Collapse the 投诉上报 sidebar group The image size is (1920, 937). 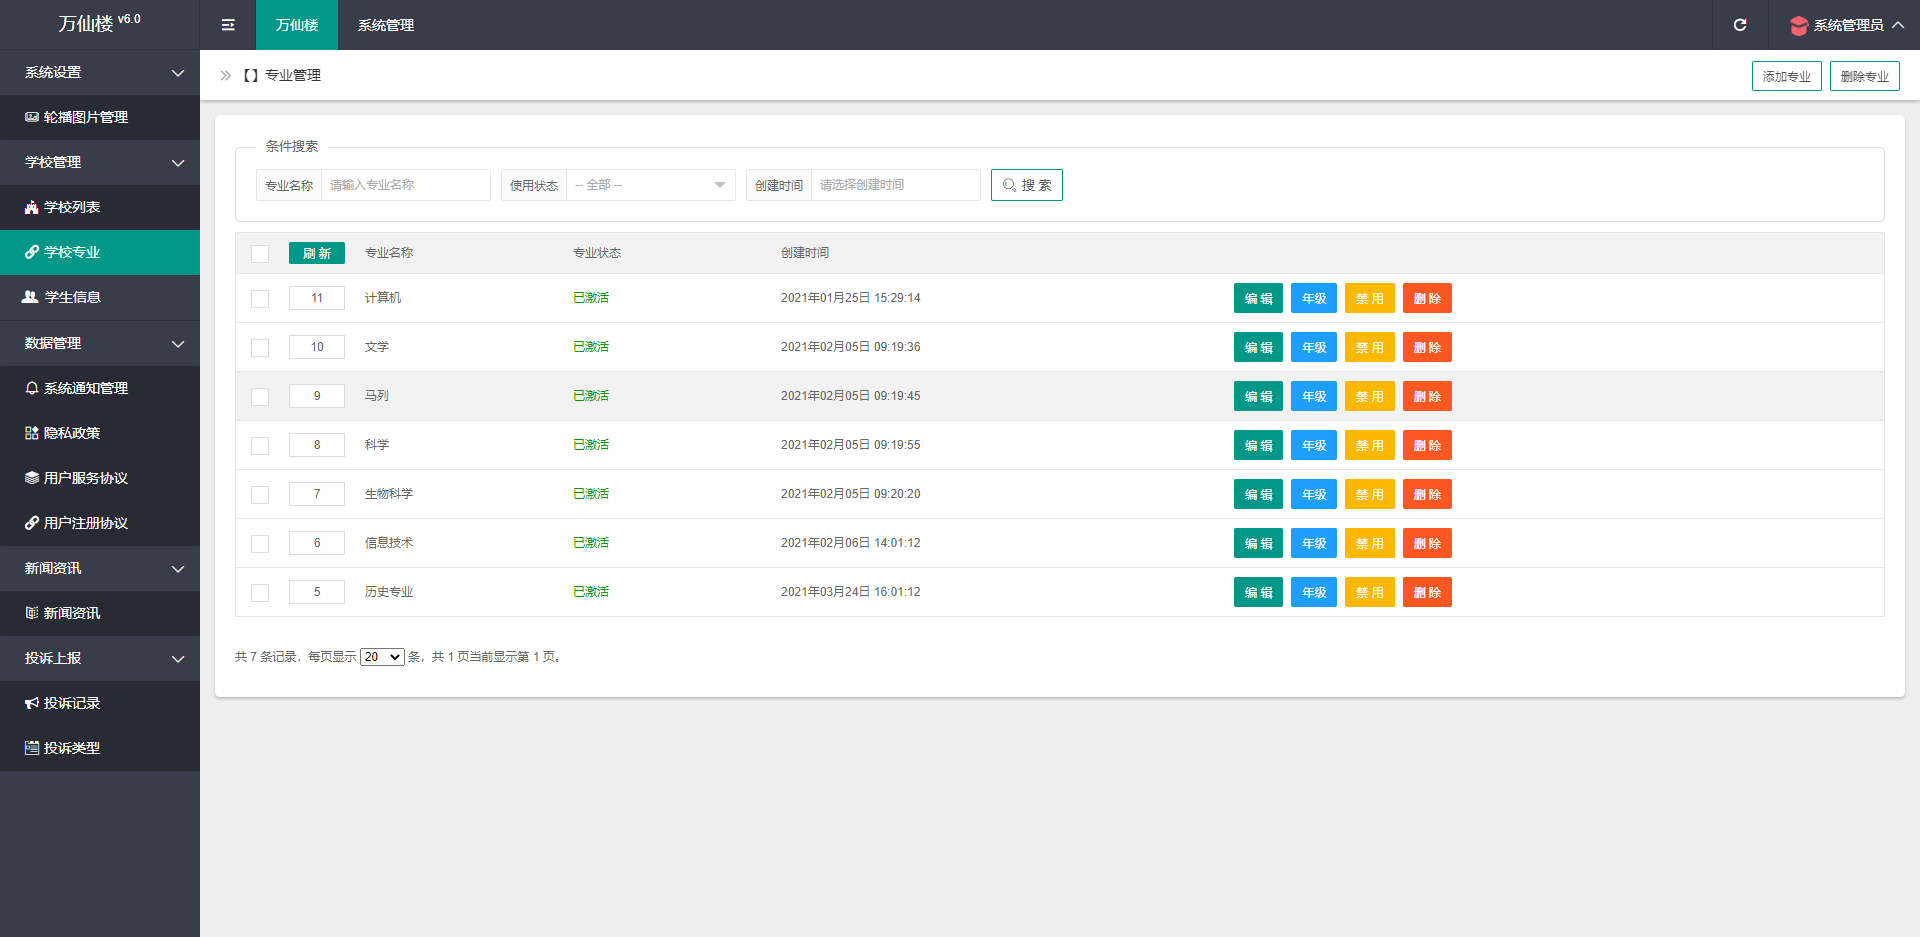100,658
